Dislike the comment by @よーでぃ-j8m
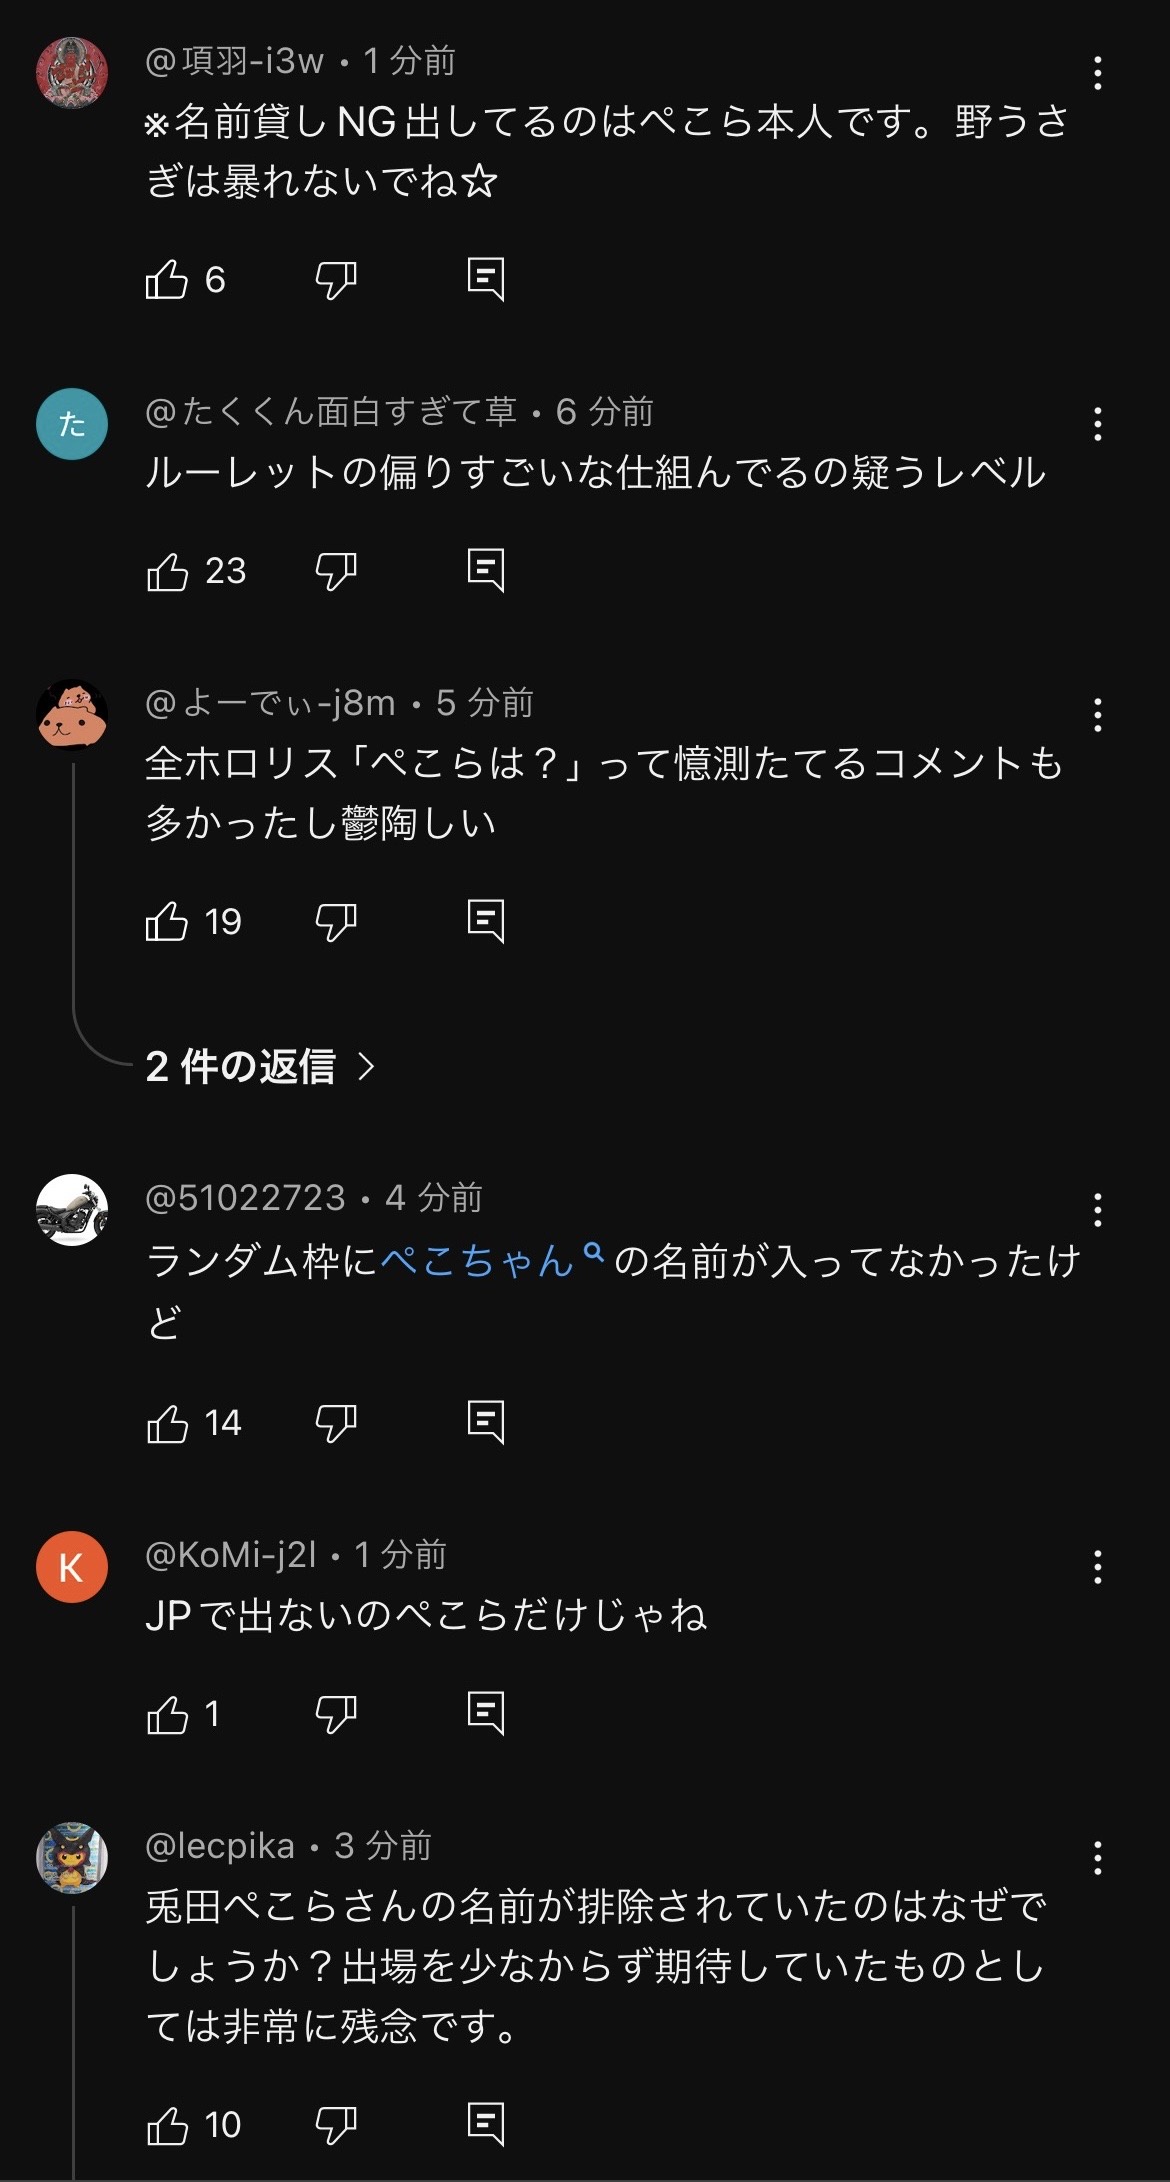1170x2182 pixels. [336, 922]
